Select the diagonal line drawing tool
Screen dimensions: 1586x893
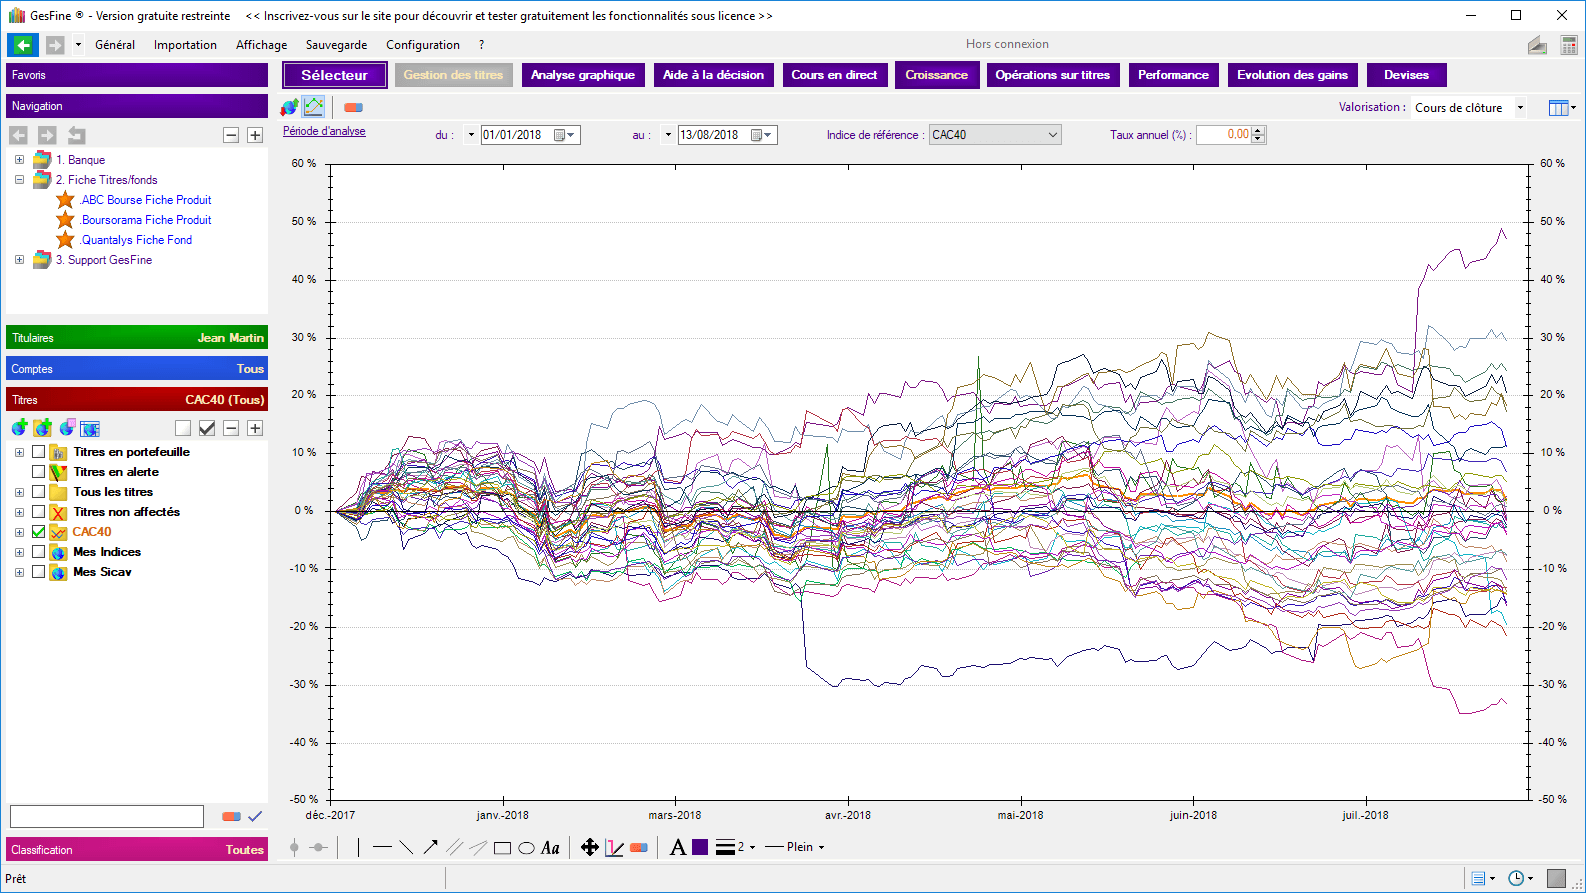406,847
